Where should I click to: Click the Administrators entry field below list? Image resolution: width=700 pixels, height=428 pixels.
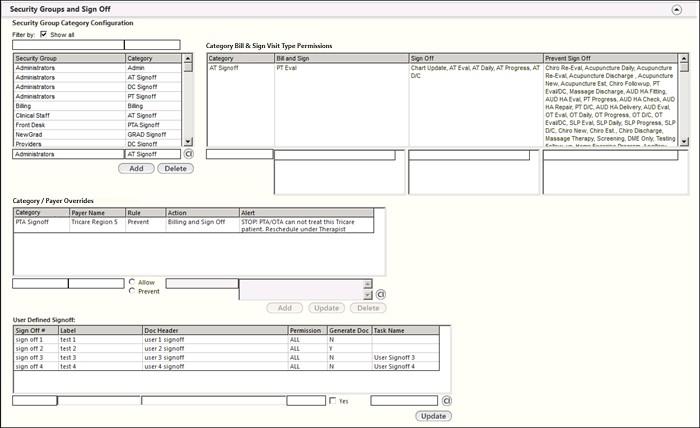click(x=68, y=154)
